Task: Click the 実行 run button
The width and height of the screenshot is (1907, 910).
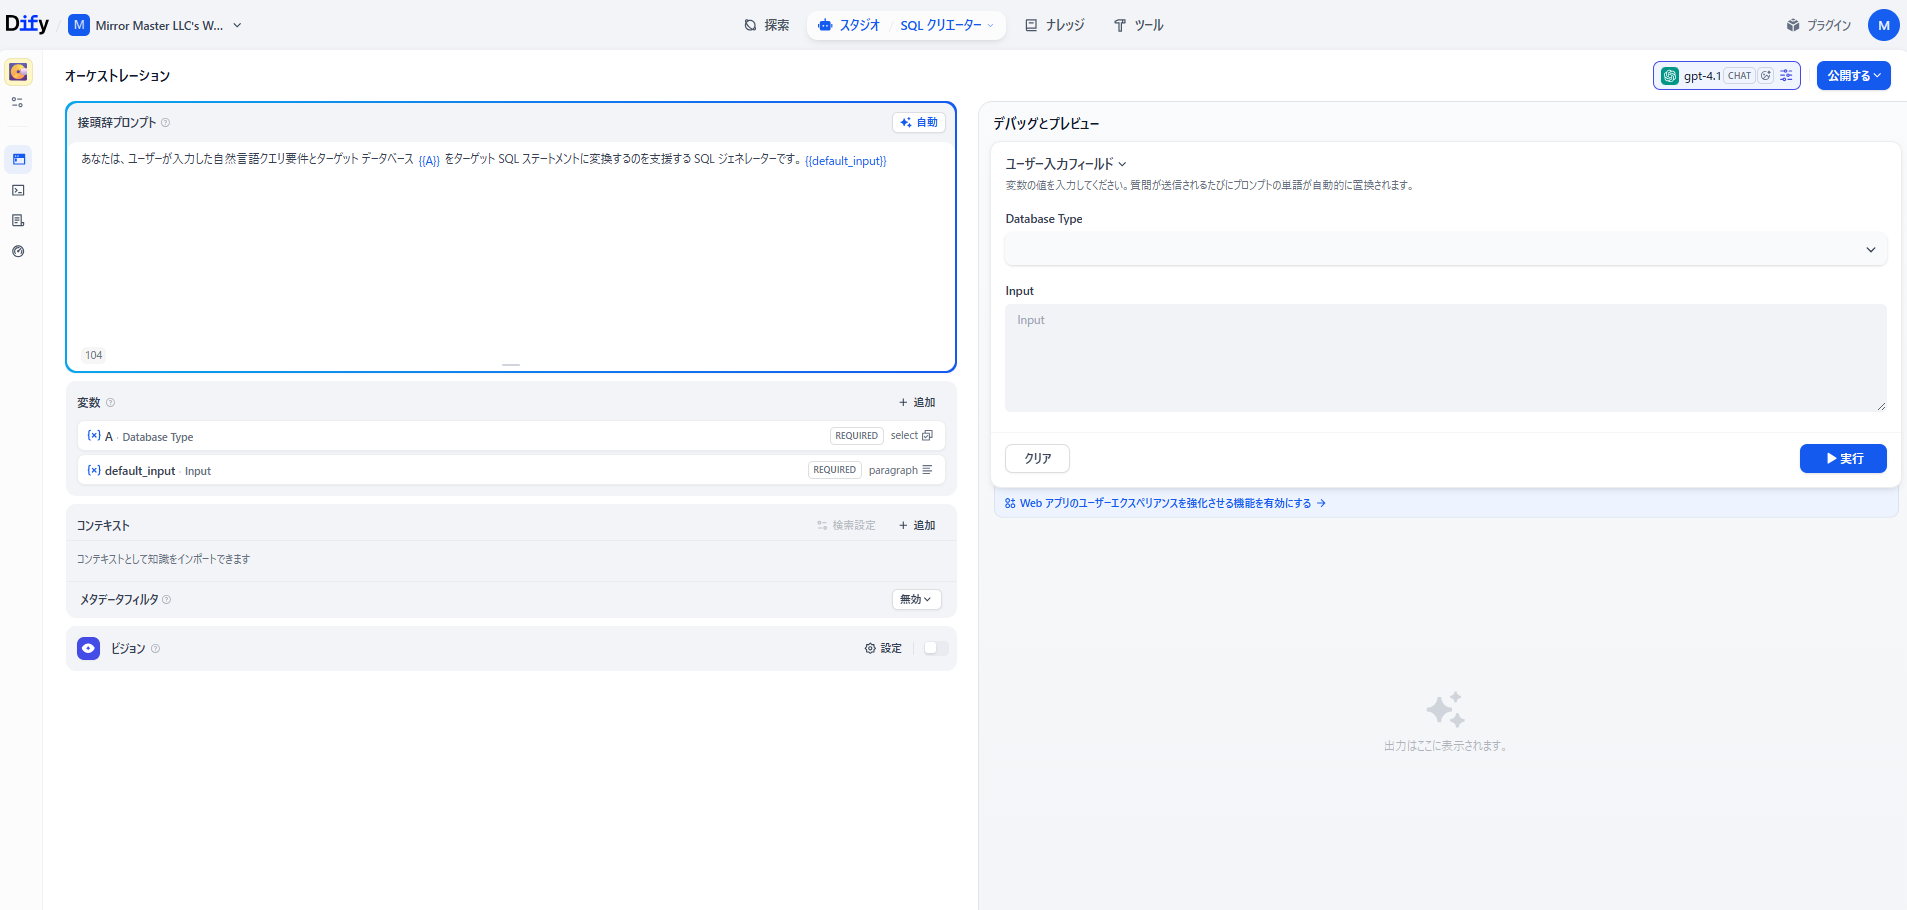Action: pos(1841,458)
